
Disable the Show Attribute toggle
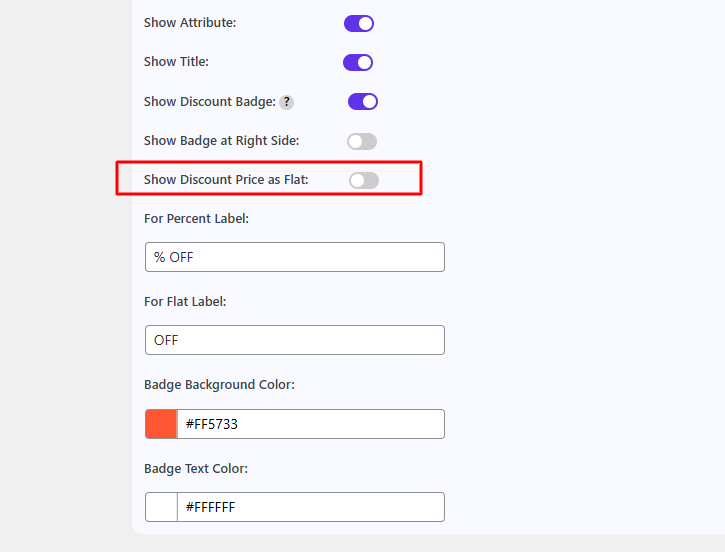click(358, 23)
